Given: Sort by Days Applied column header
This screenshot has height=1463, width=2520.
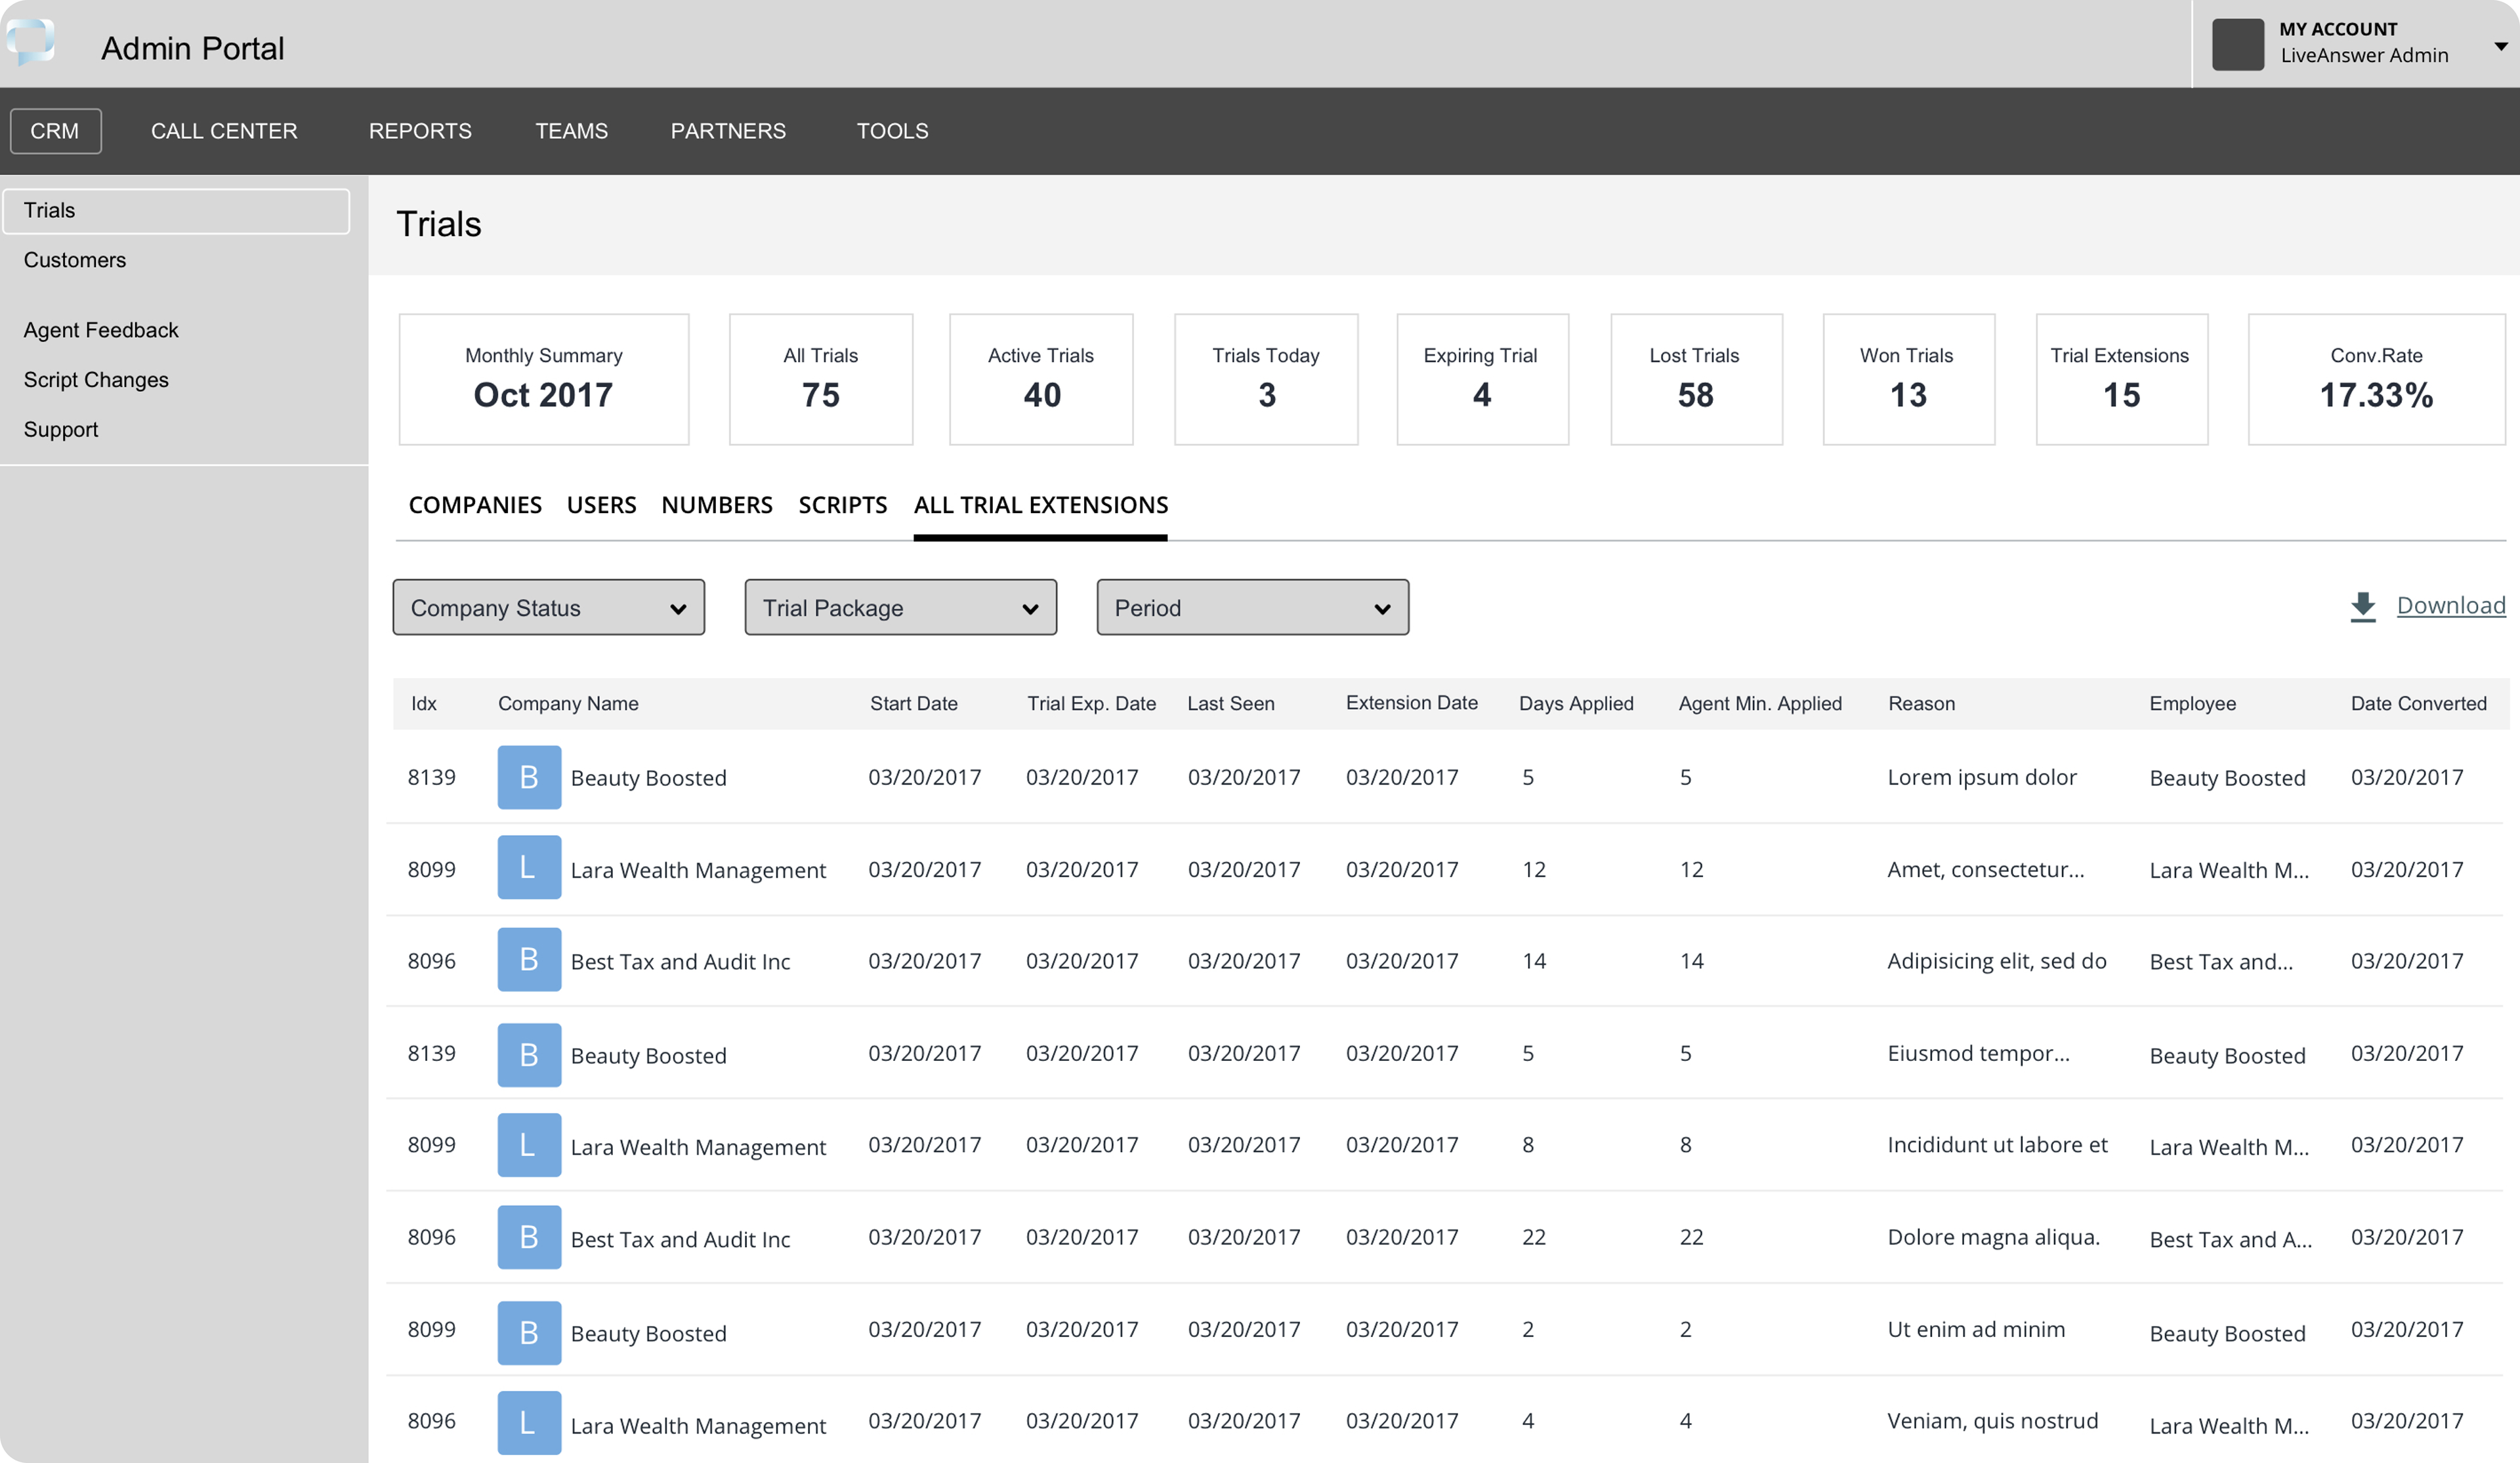Looking at the screenshot, I should tap(1575, 703).
